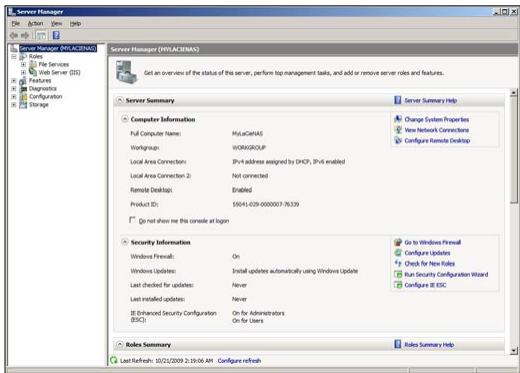Screen dimensions: 520x373
Task: Click 'Not connected' Local Area Connection 2 value
Action: (250, 176)
